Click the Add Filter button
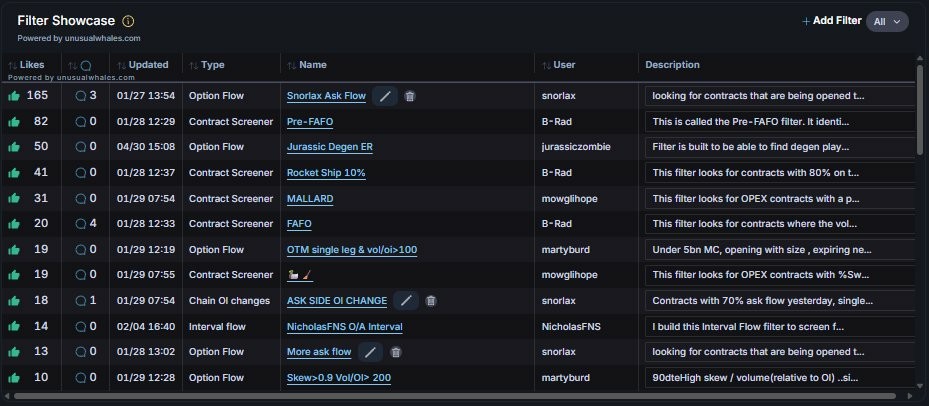Image resolution: width=929 pixels, height=406 pixels. coord(831,21)
